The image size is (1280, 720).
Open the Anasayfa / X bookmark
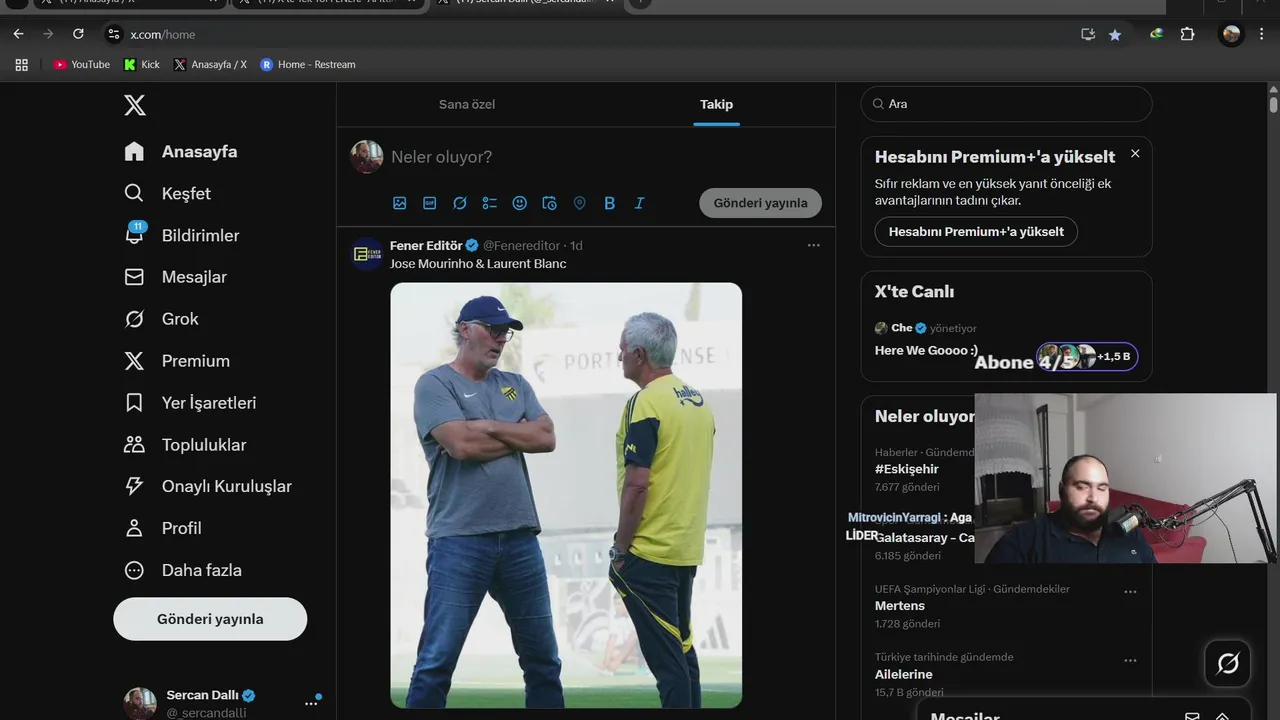pyautogui.click(x=210, y=64)
